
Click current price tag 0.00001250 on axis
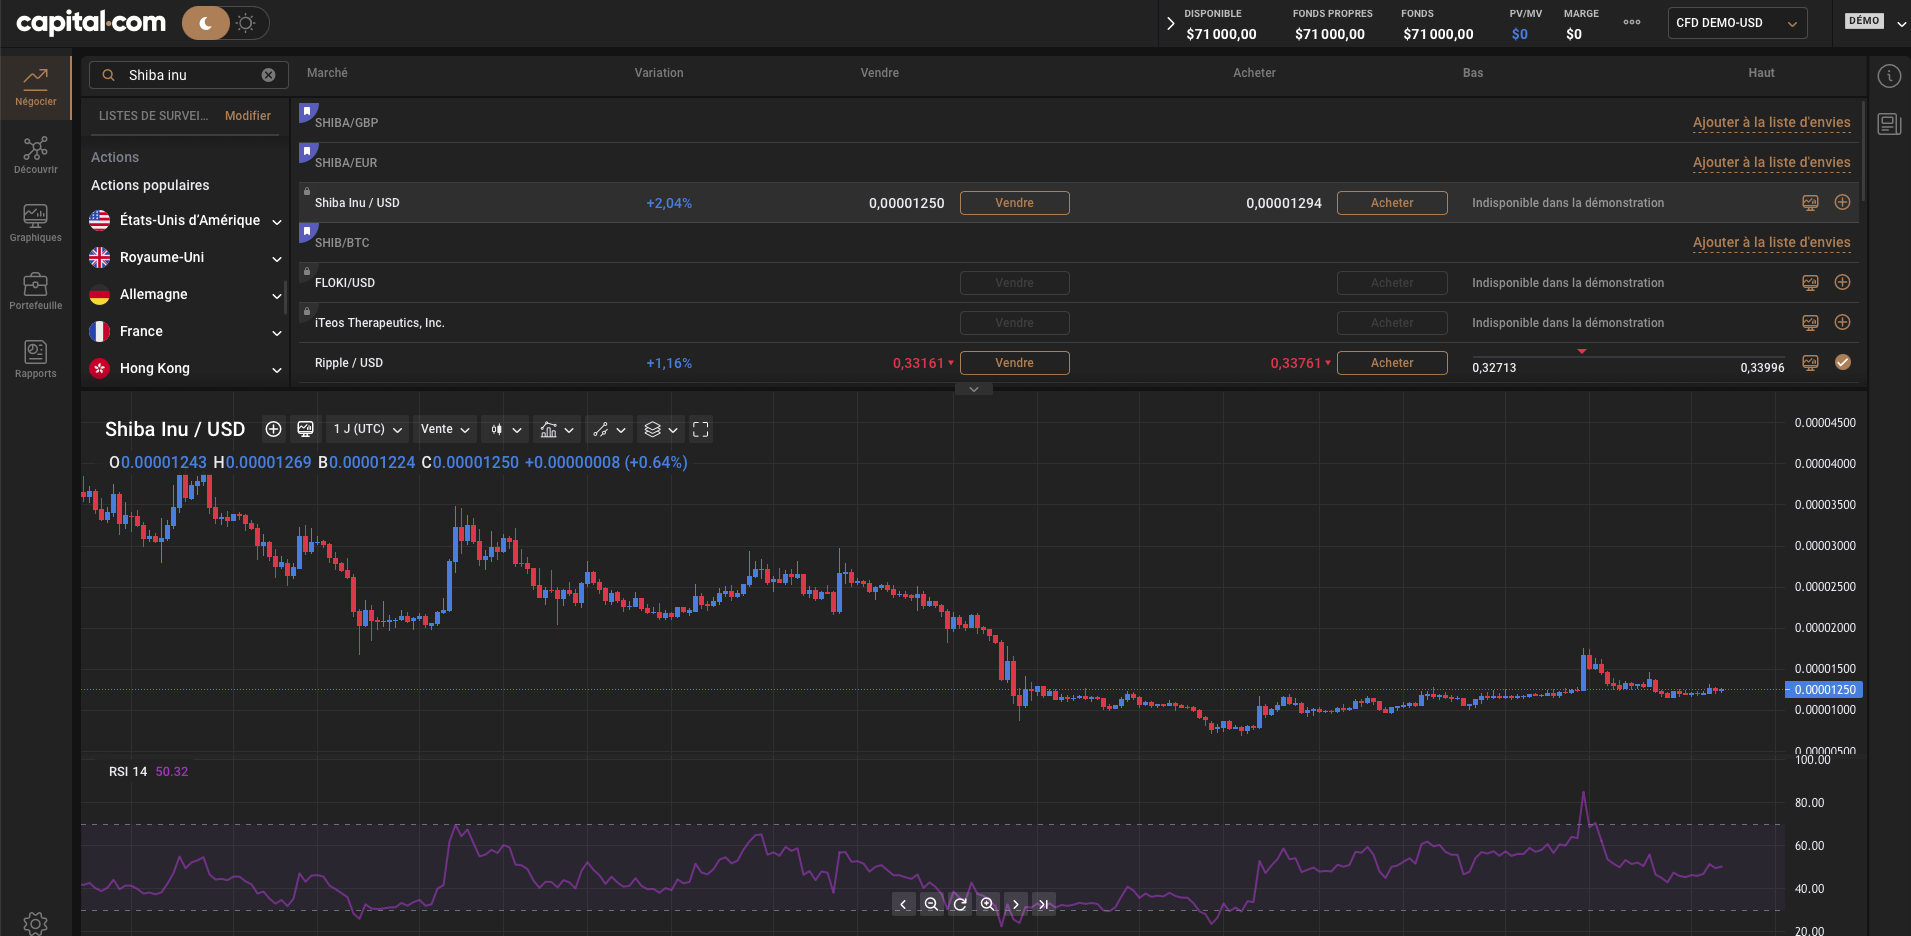point(1824,690)
